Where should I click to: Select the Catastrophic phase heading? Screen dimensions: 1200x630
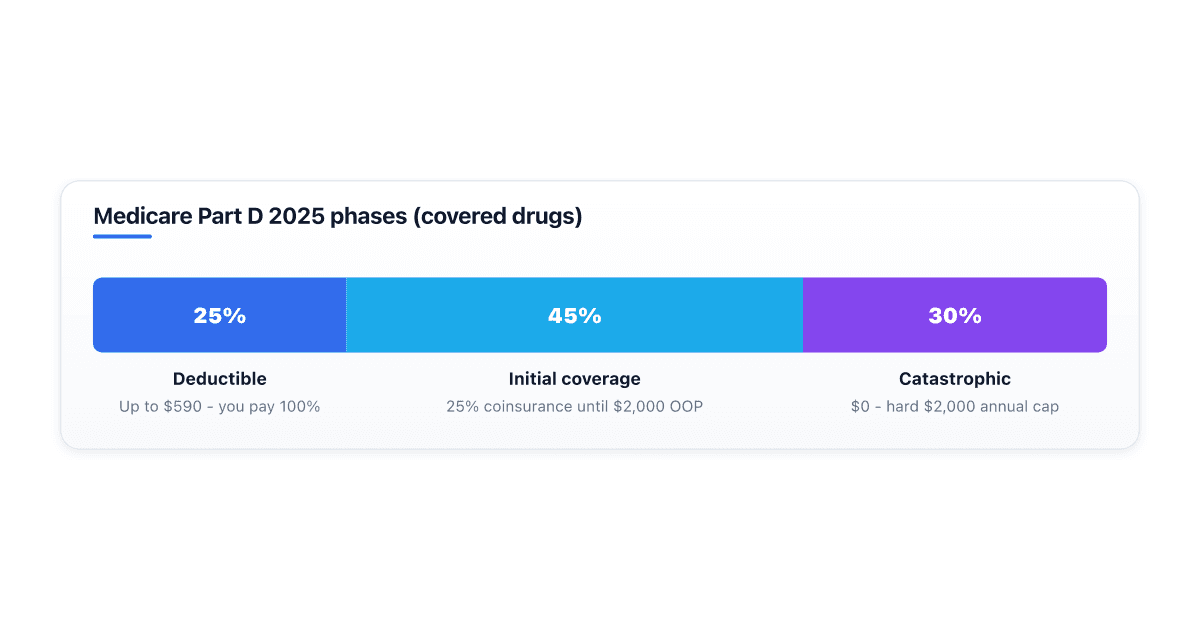955,379
